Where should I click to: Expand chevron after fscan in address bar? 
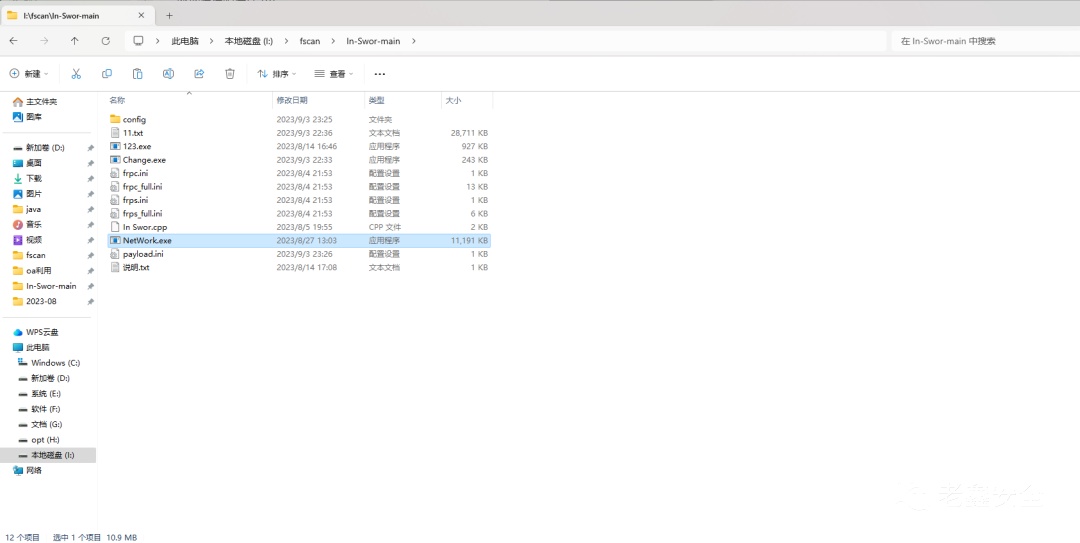pyautogui.click(x=333, y=41)
